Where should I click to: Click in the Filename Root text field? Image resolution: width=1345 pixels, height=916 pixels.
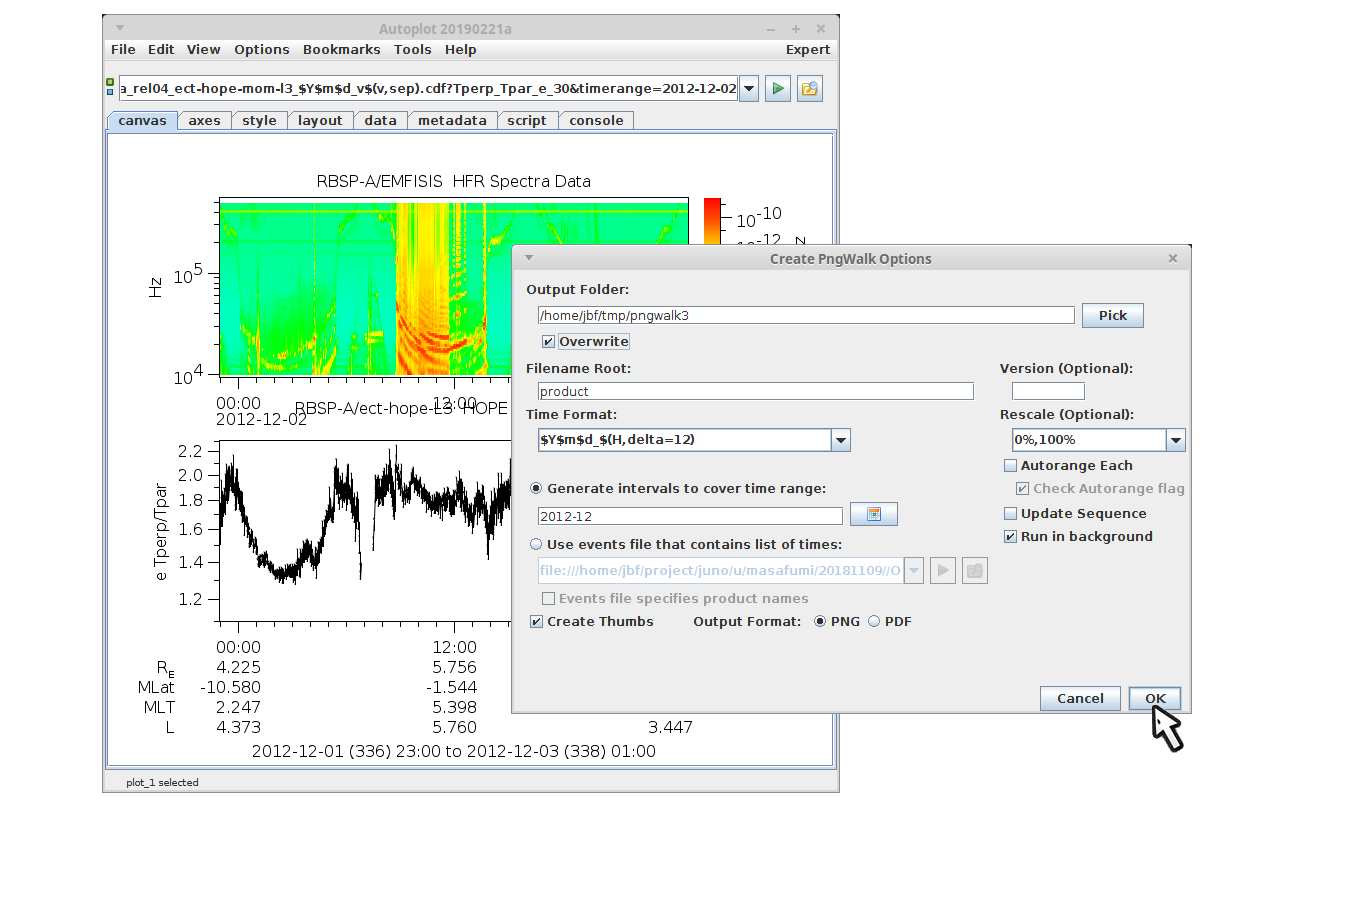click(x=755, y=392)
